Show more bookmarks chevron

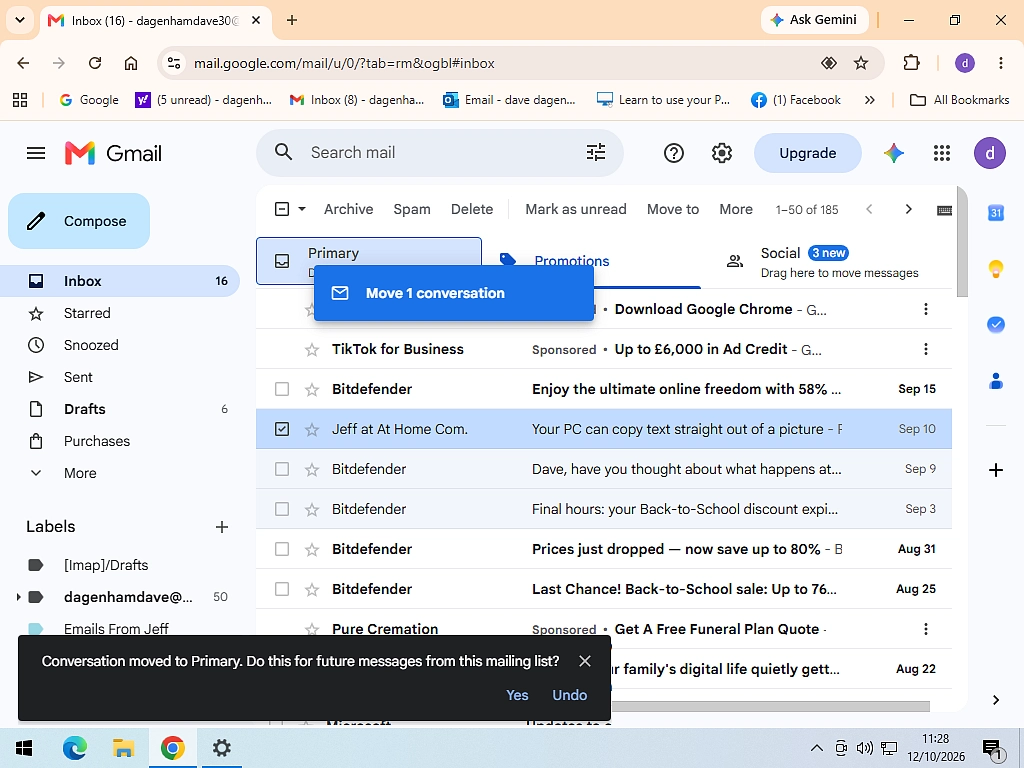[869, 100]
